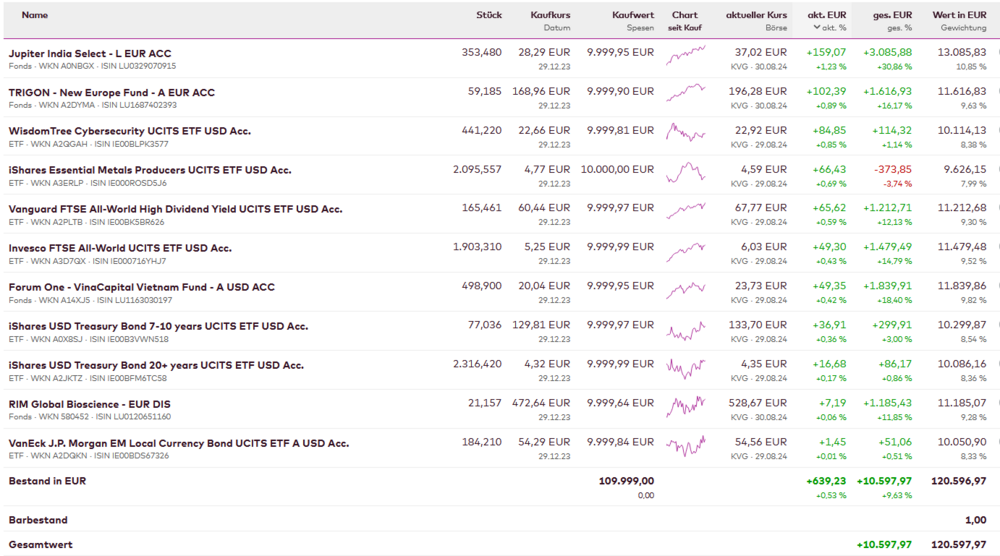
Task: Open the Vanguard High Dividend Yield sparkline
Action: point(685,212)
